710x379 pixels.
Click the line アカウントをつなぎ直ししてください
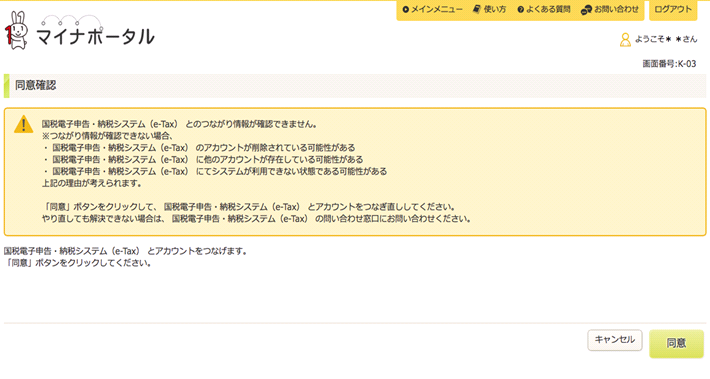coord(249,207)
